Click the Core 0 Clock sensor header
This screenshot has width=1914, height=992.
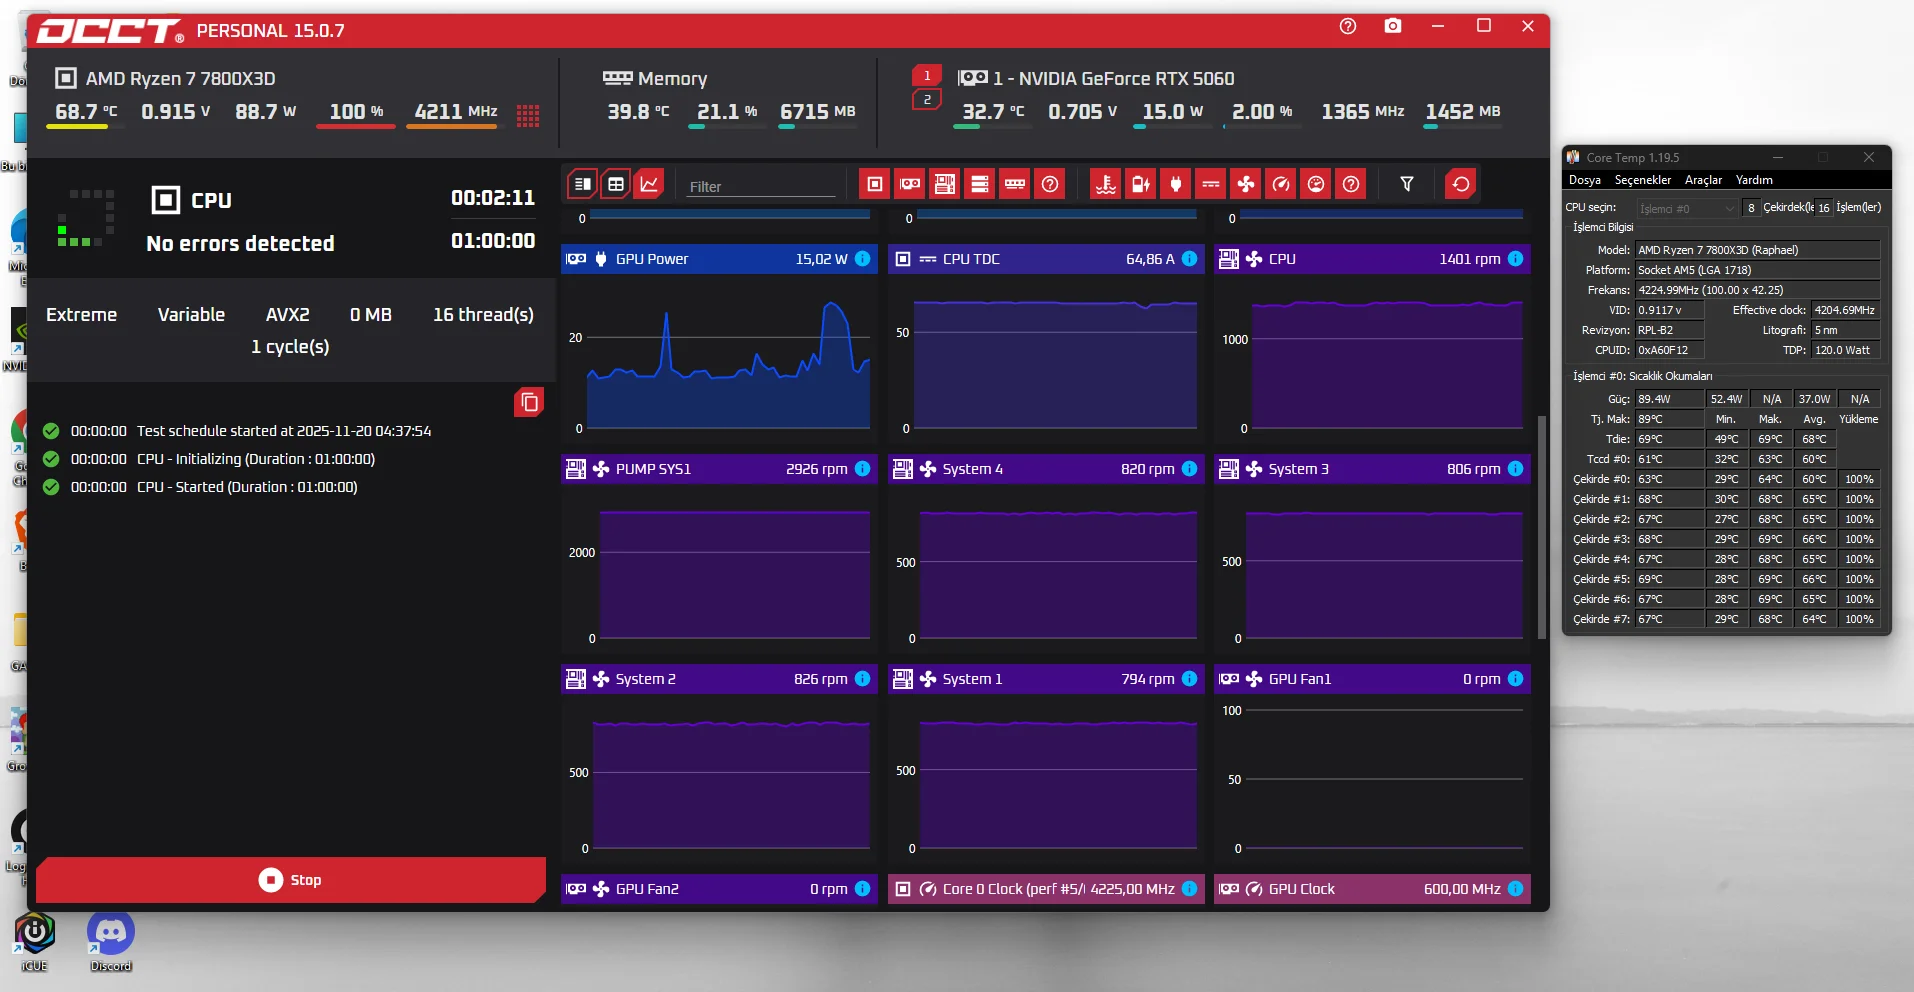[1045, 889]
